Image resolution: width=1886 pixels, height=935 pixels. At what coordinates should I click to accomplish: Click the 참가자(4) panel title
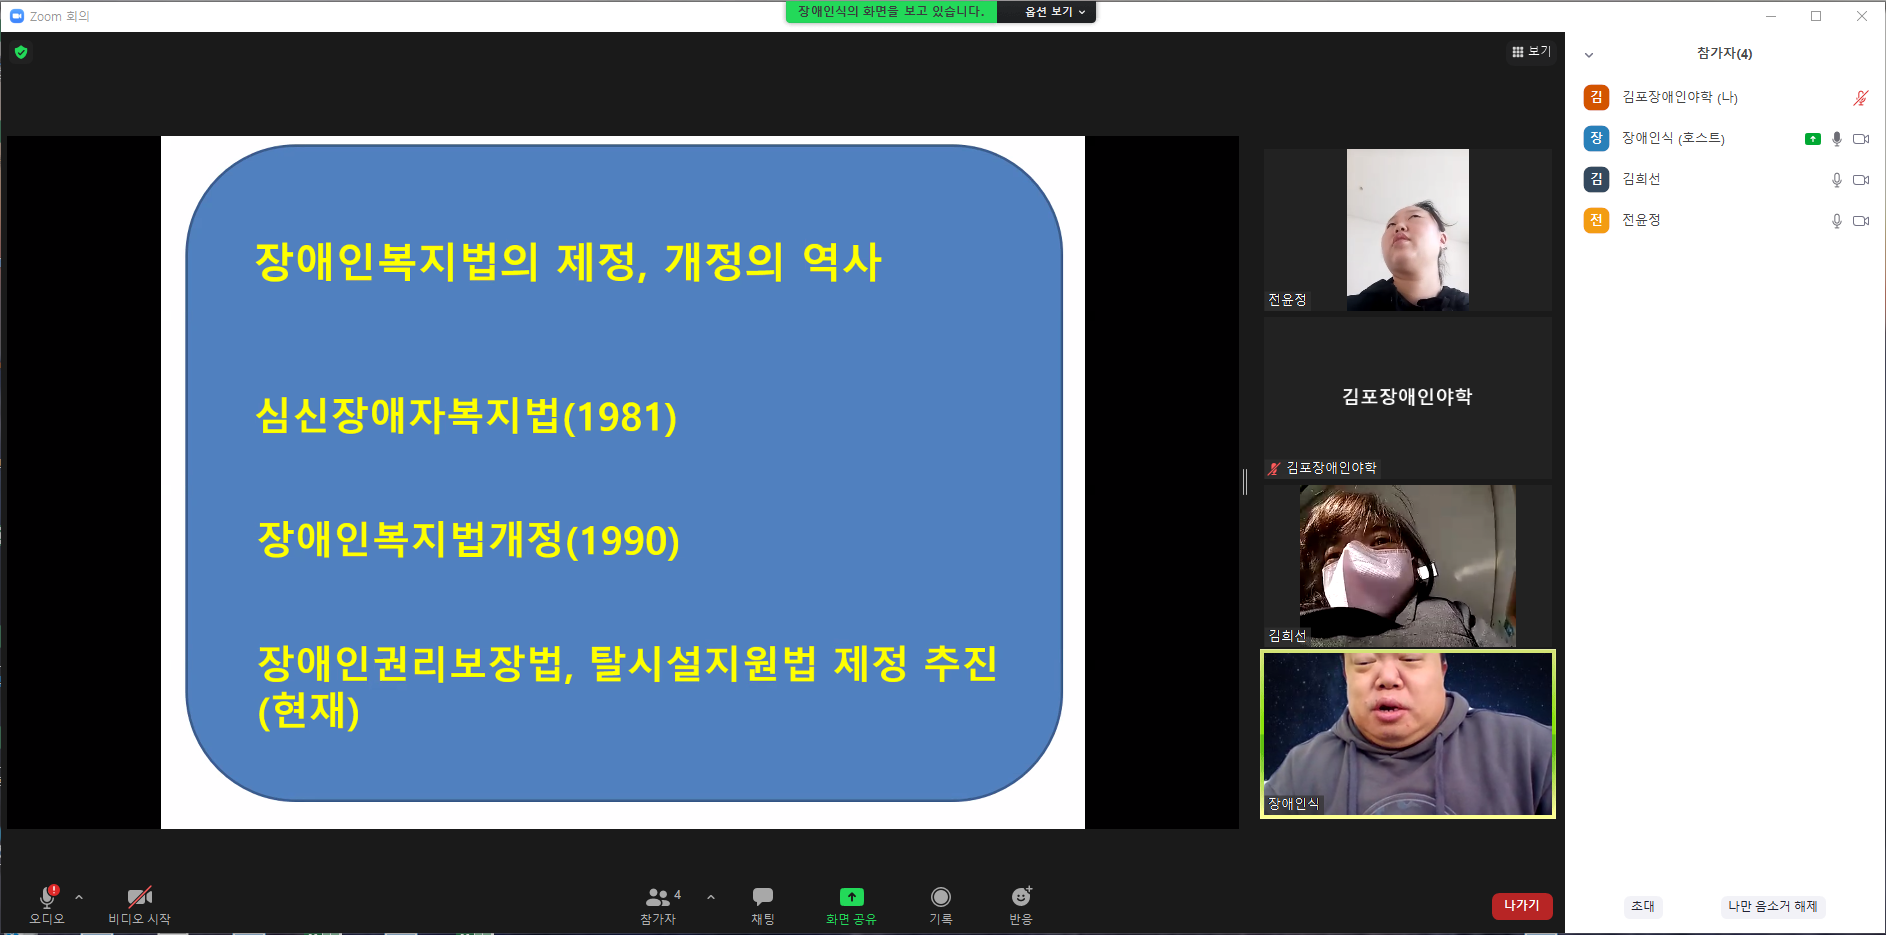click(x=1724, y=54)
